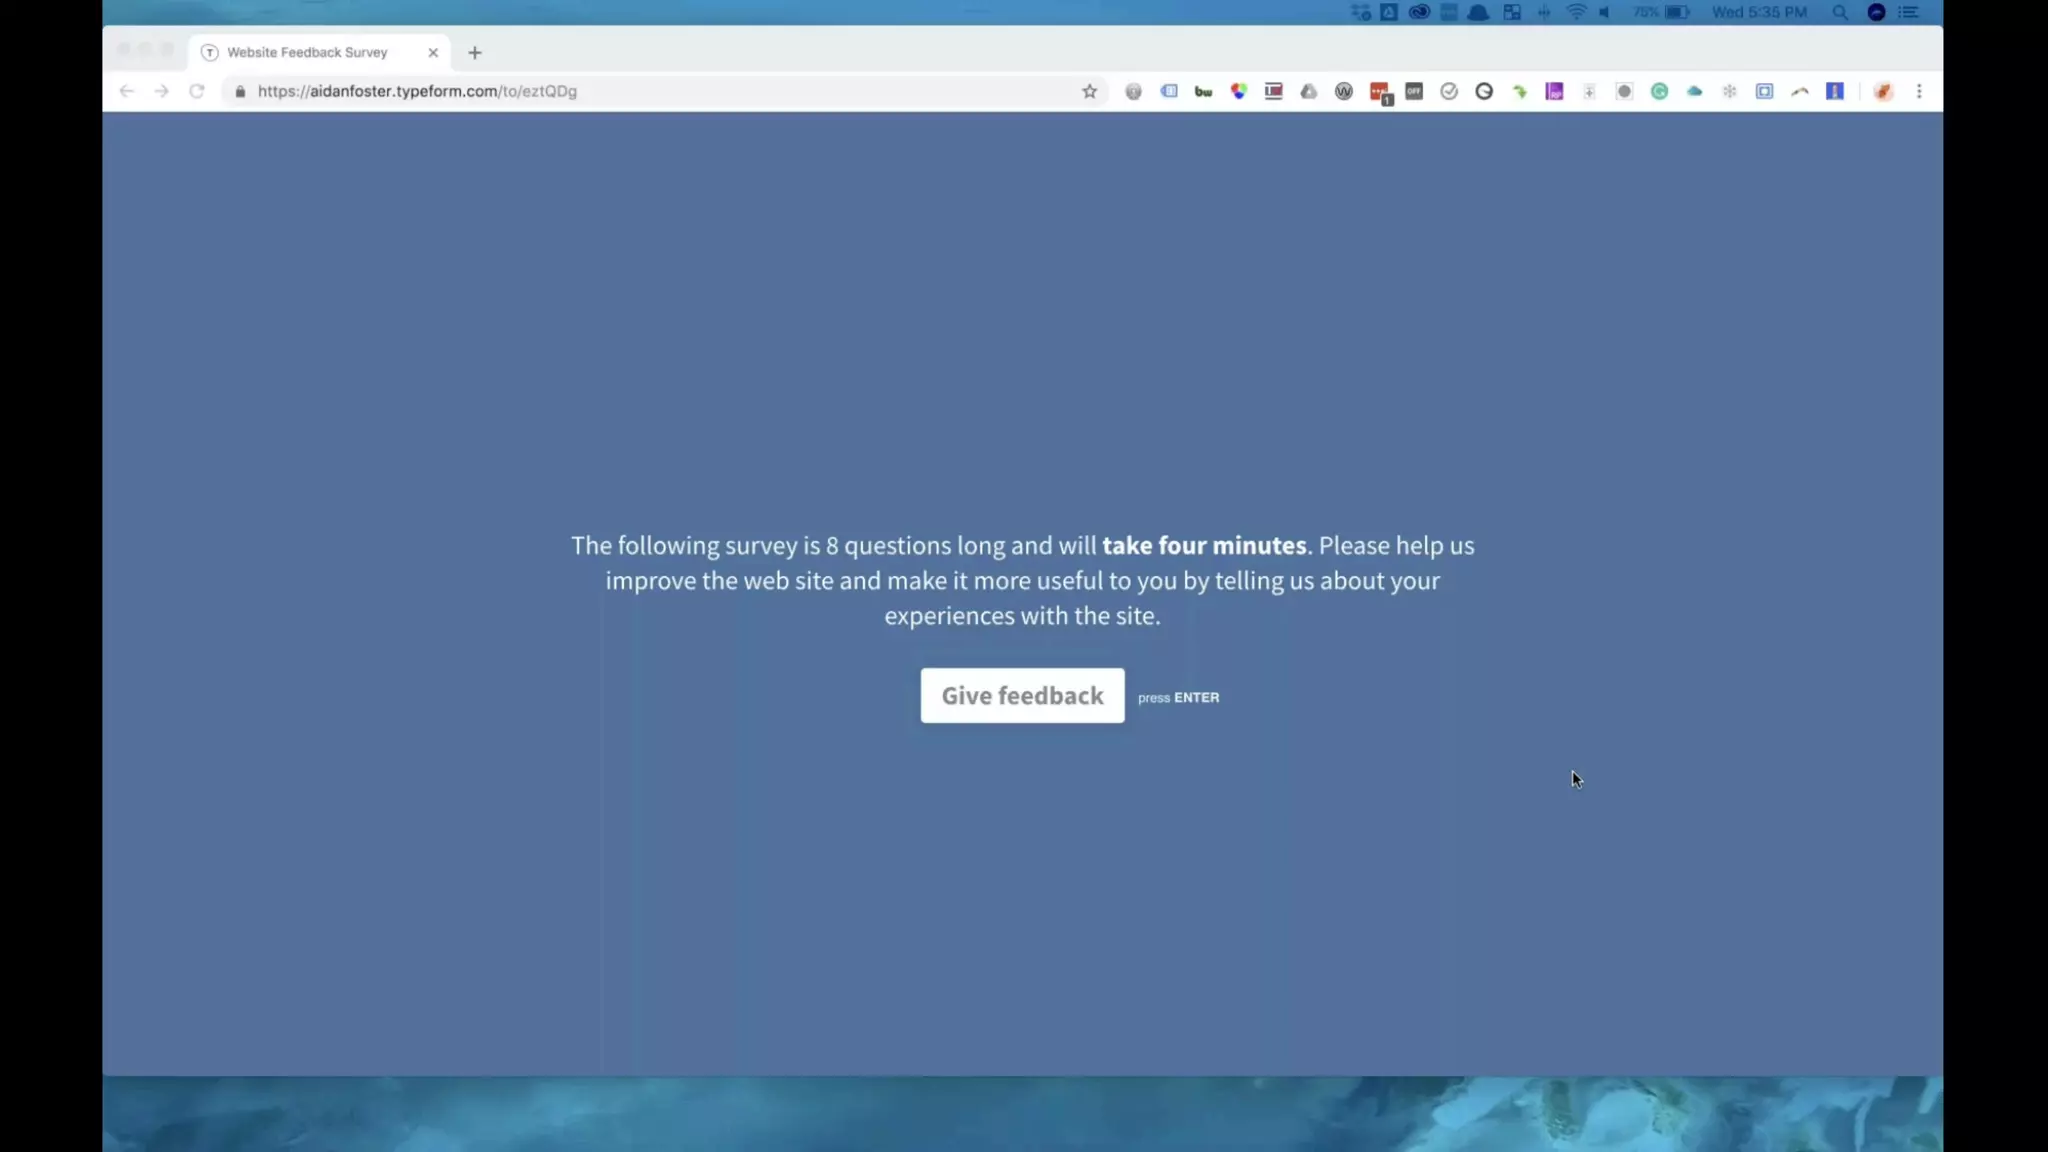This screenshot has height=1152, width=2048.
Task: Click the Chrome profile avatar
Action: (x=1883, y=91)
